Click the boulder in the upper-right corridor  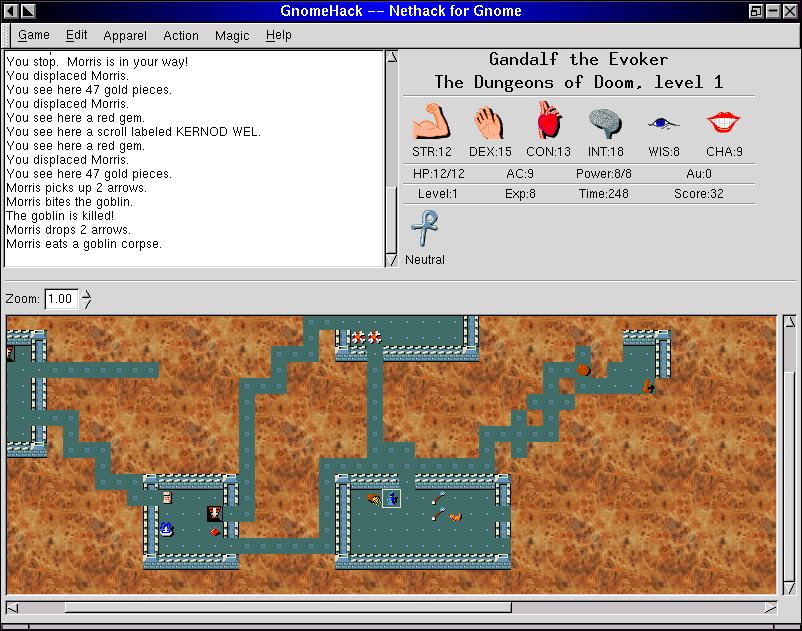pos(583,370)
